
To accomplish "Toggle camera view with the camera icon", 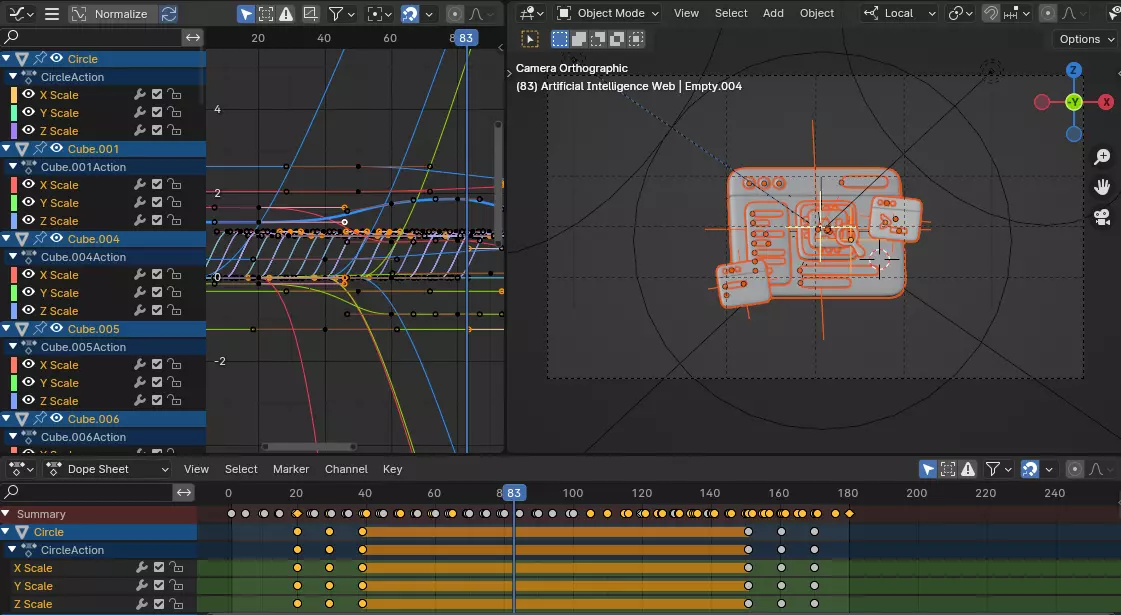I will 1102,217.
